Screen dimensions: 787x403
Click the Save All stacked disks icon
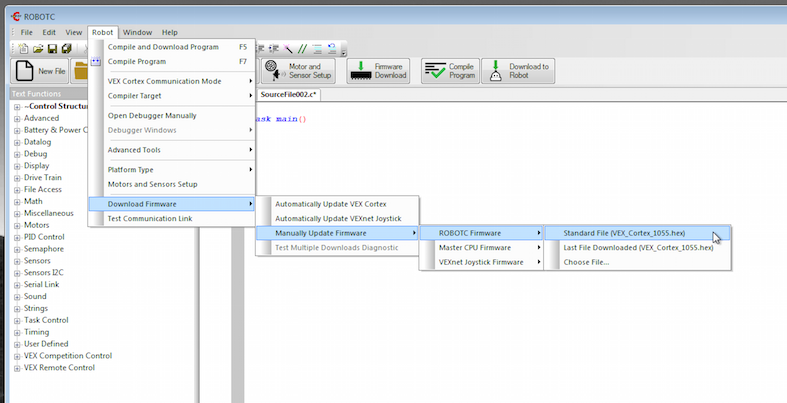tap(66, 49)
